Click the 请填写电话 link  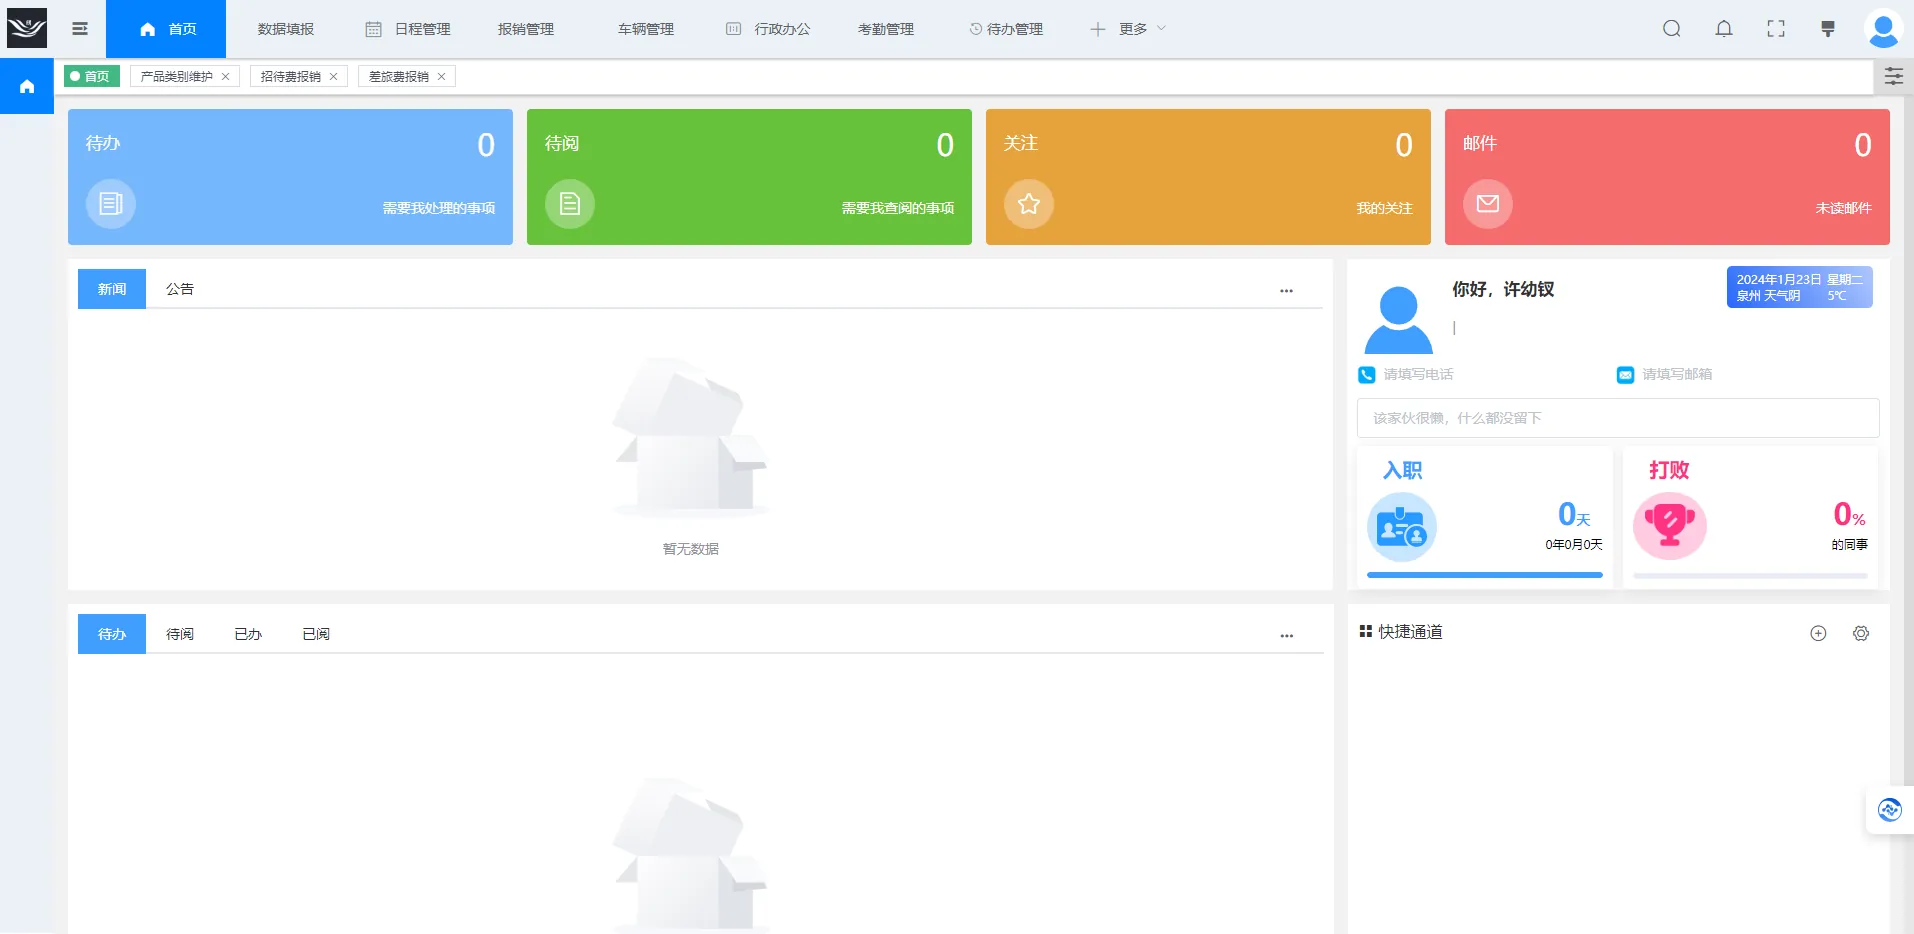(x=1418, y=374)
